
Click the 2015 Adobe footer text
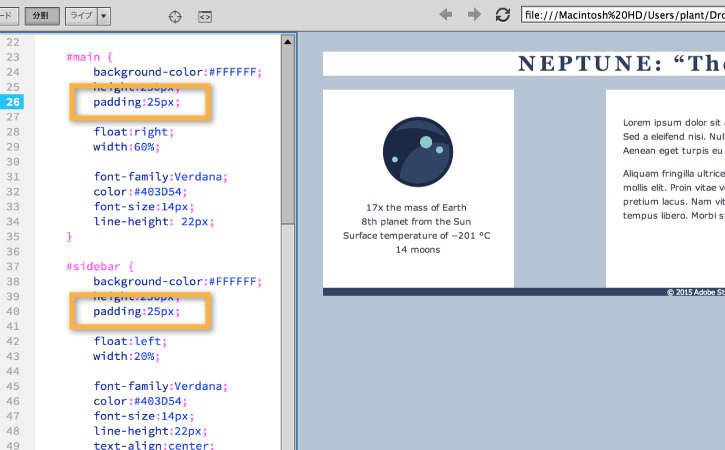[x=696, y=292]
